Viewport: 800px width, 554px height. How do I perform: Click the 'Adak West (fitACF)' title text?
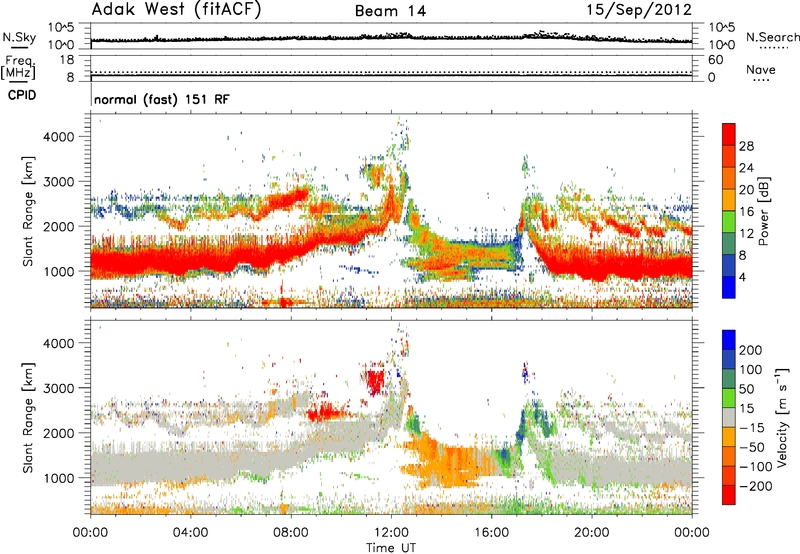[176, 10]
